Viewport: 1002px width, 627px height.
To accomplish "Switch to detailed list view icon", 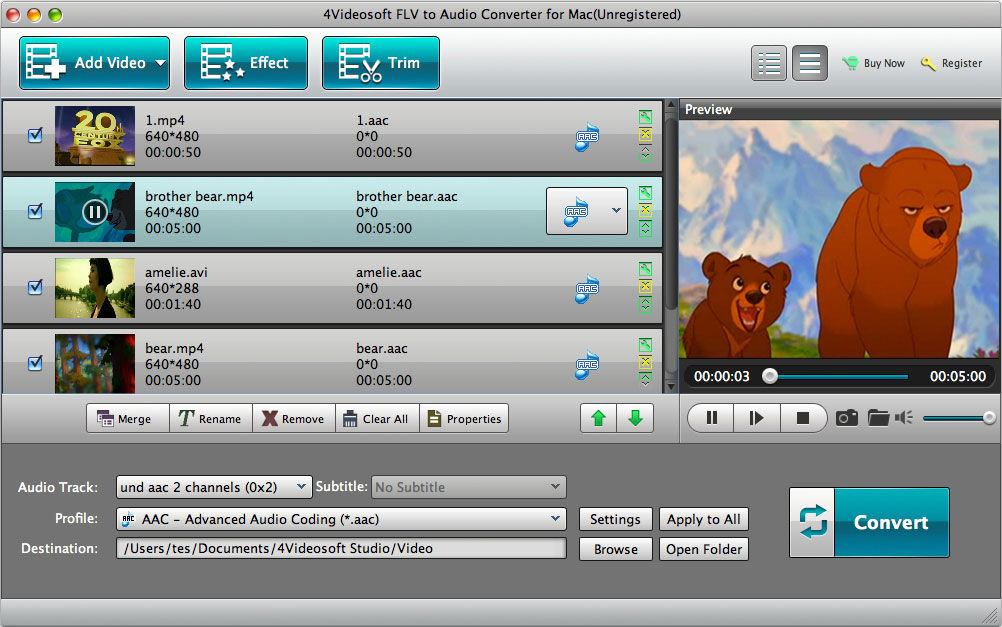I will coord(769,63).
